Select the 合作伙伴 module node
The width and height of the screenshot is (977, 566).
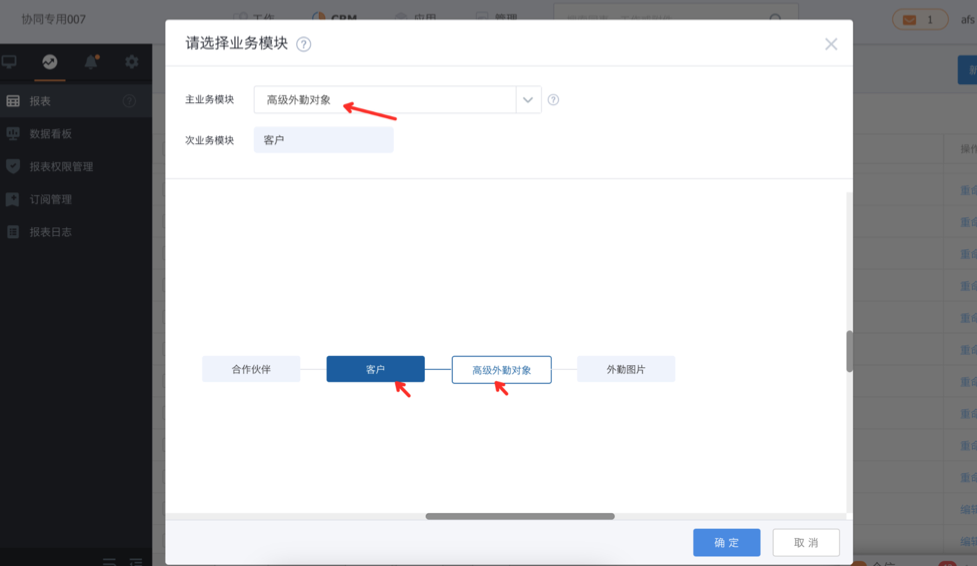click(x=251, y=369)
